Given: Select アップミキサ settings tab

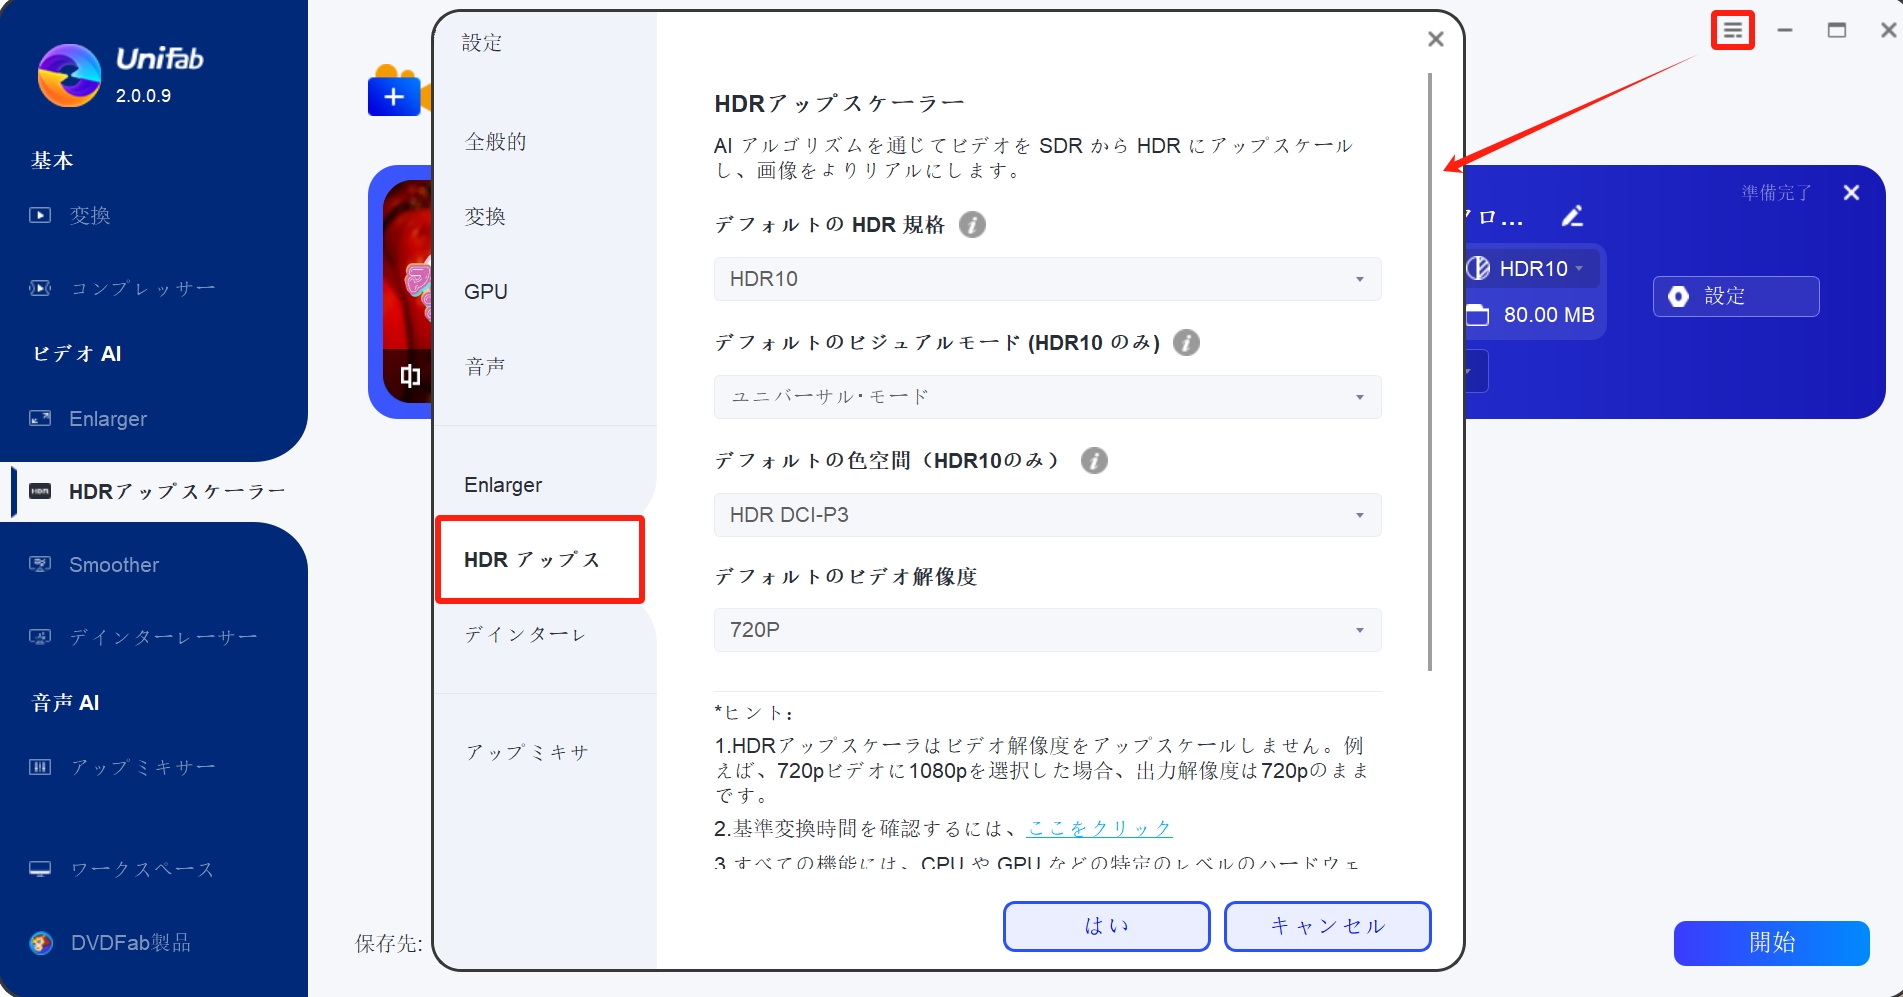Looking at the screenshot, I should tap(527, 752).
